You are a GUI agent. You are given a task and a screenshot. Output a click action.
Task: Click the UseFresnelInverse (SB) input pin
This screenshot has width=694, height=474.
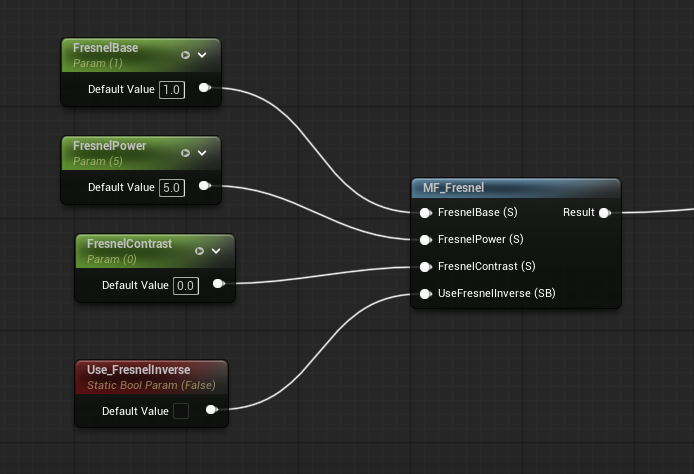(x=425, y=294)
